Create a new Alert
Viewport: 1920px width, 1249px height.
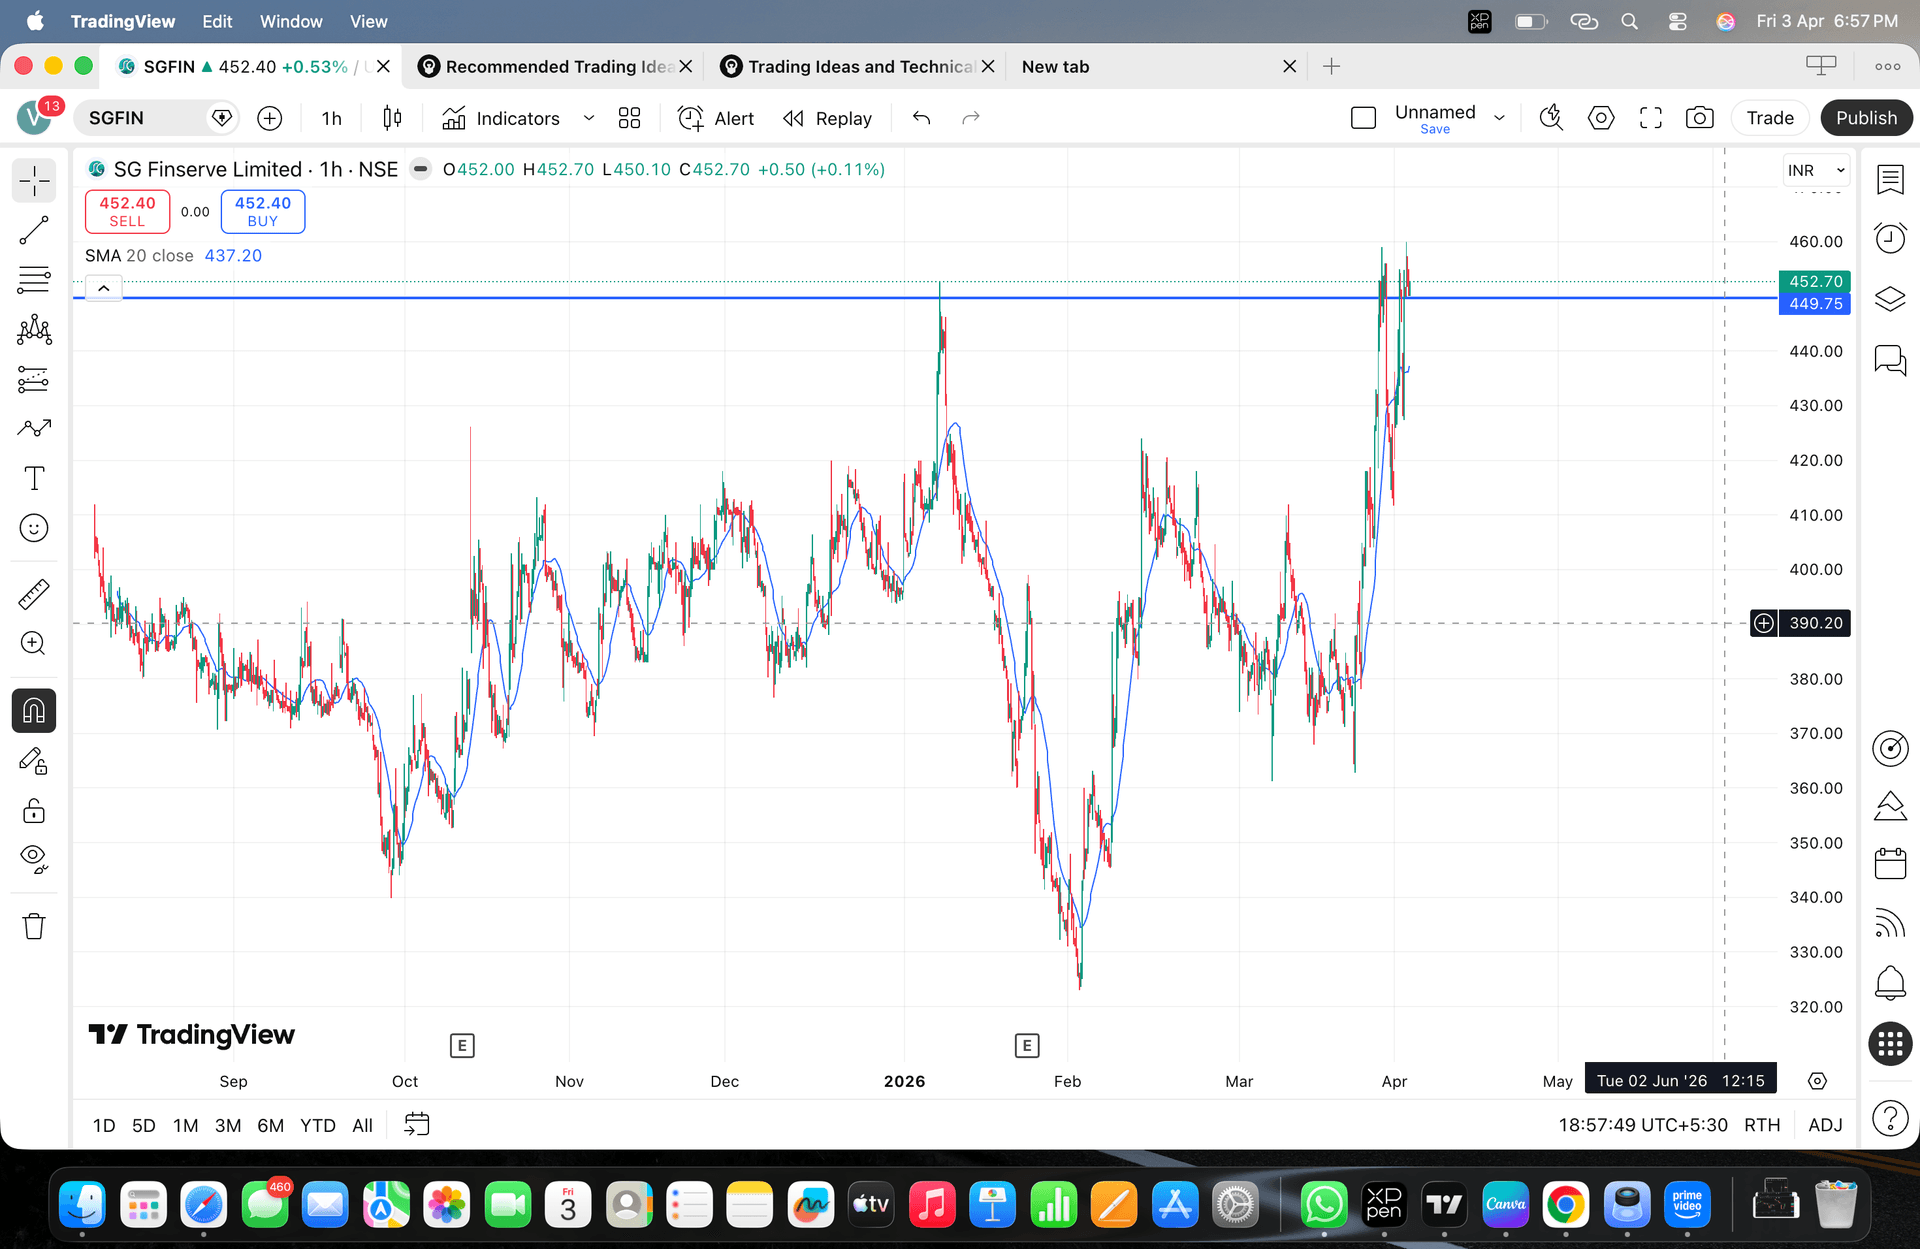tap(716, 118)
